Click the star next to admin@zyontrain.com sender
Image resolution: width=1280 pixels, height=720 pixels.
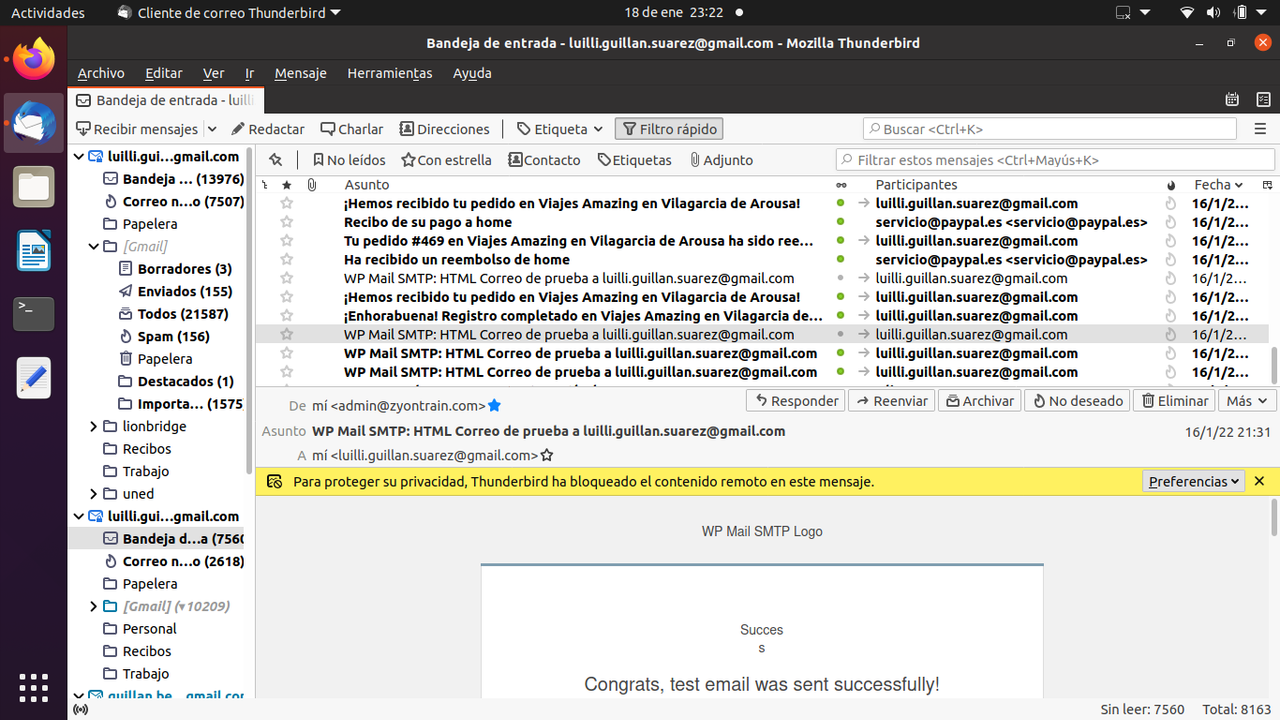[494, 406]
